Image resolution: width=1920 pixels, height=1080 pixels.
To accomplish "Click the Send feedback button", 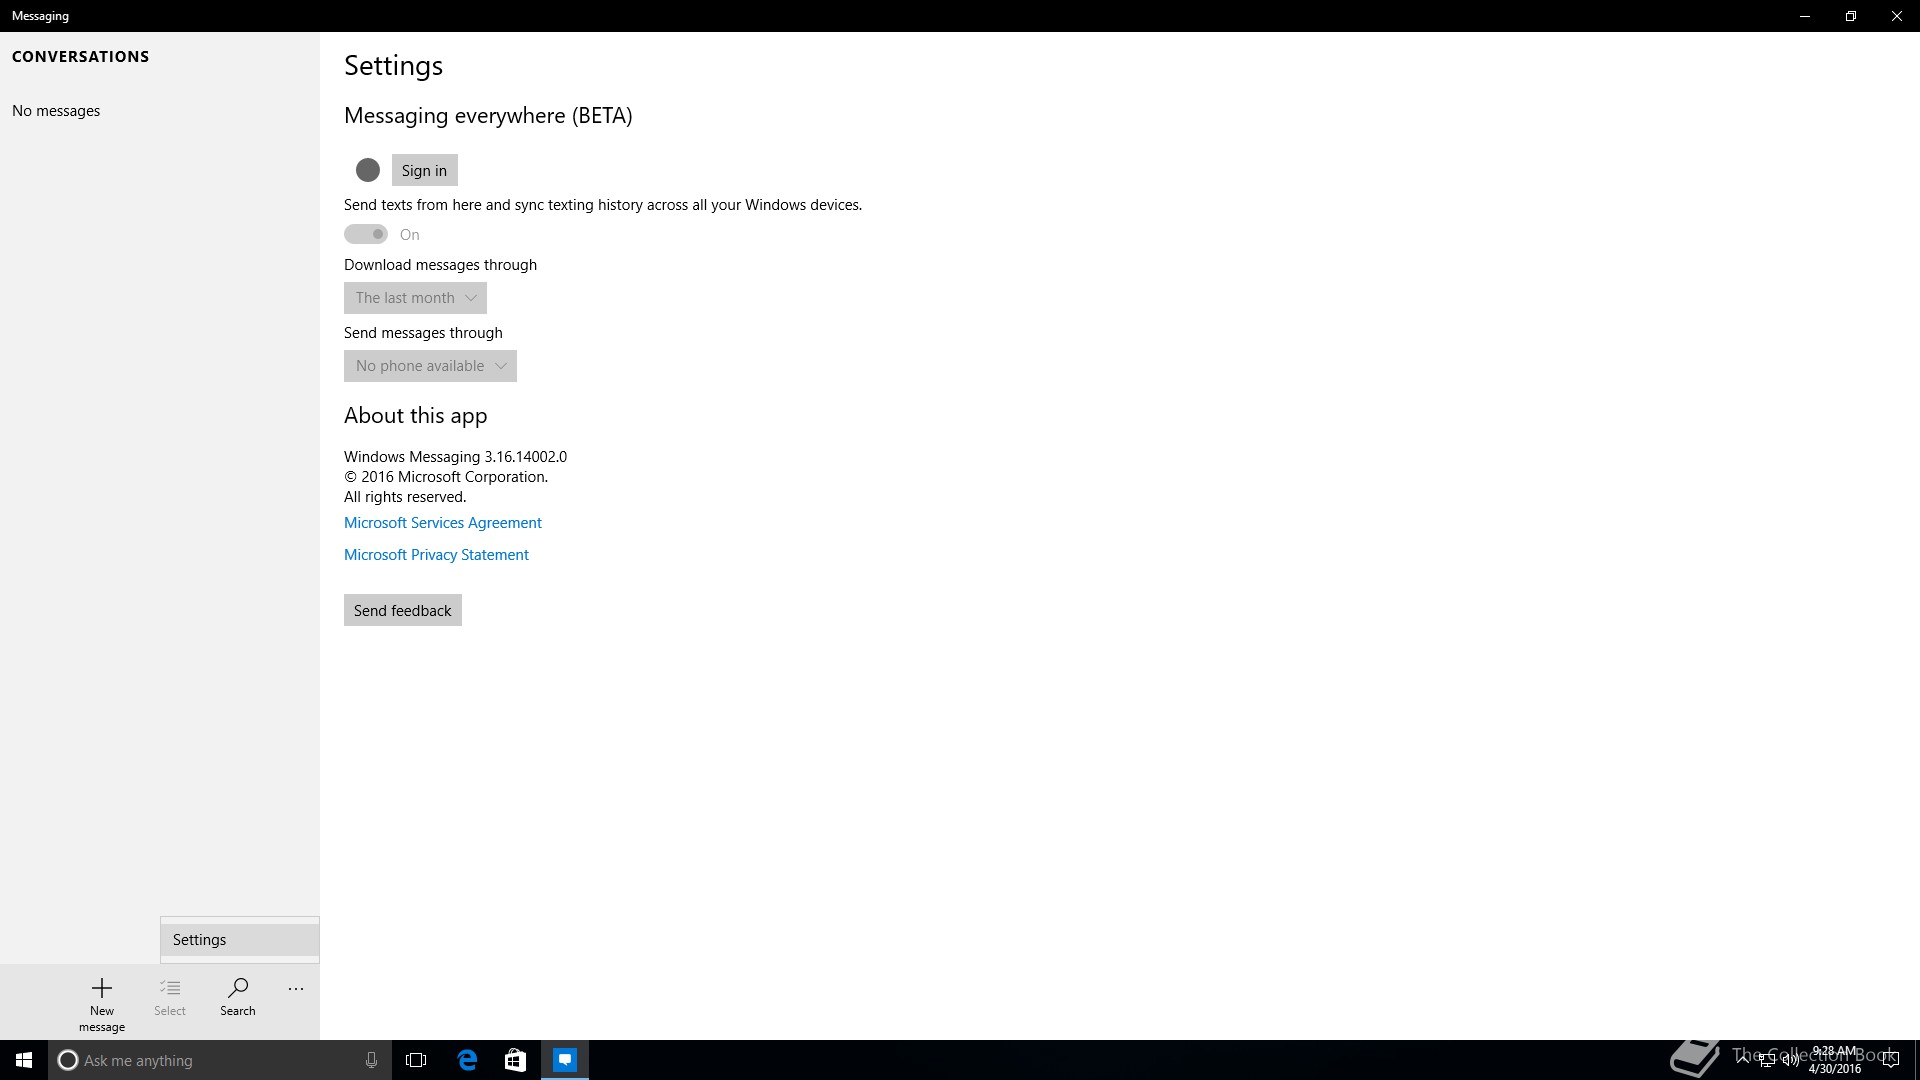I will point(403,610).
